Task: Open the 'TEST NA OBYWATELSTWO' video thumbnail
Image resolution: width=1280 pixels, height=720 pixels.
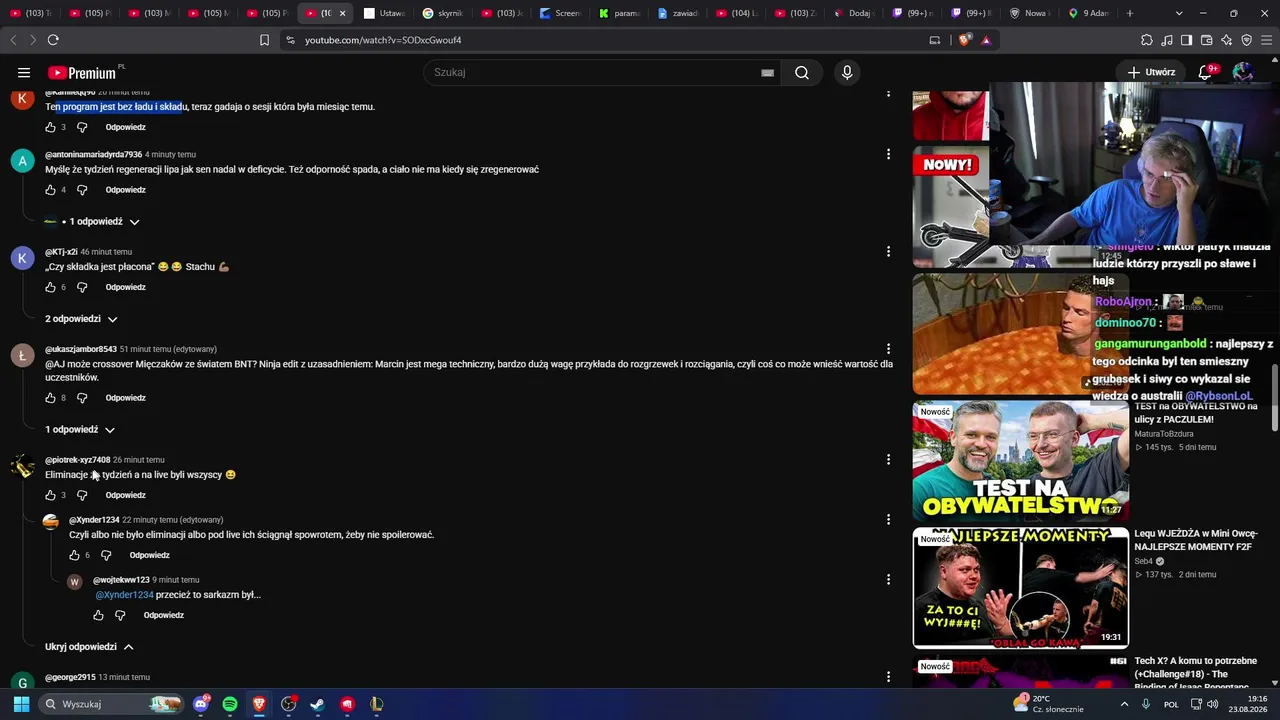Action: point(1020,461)
